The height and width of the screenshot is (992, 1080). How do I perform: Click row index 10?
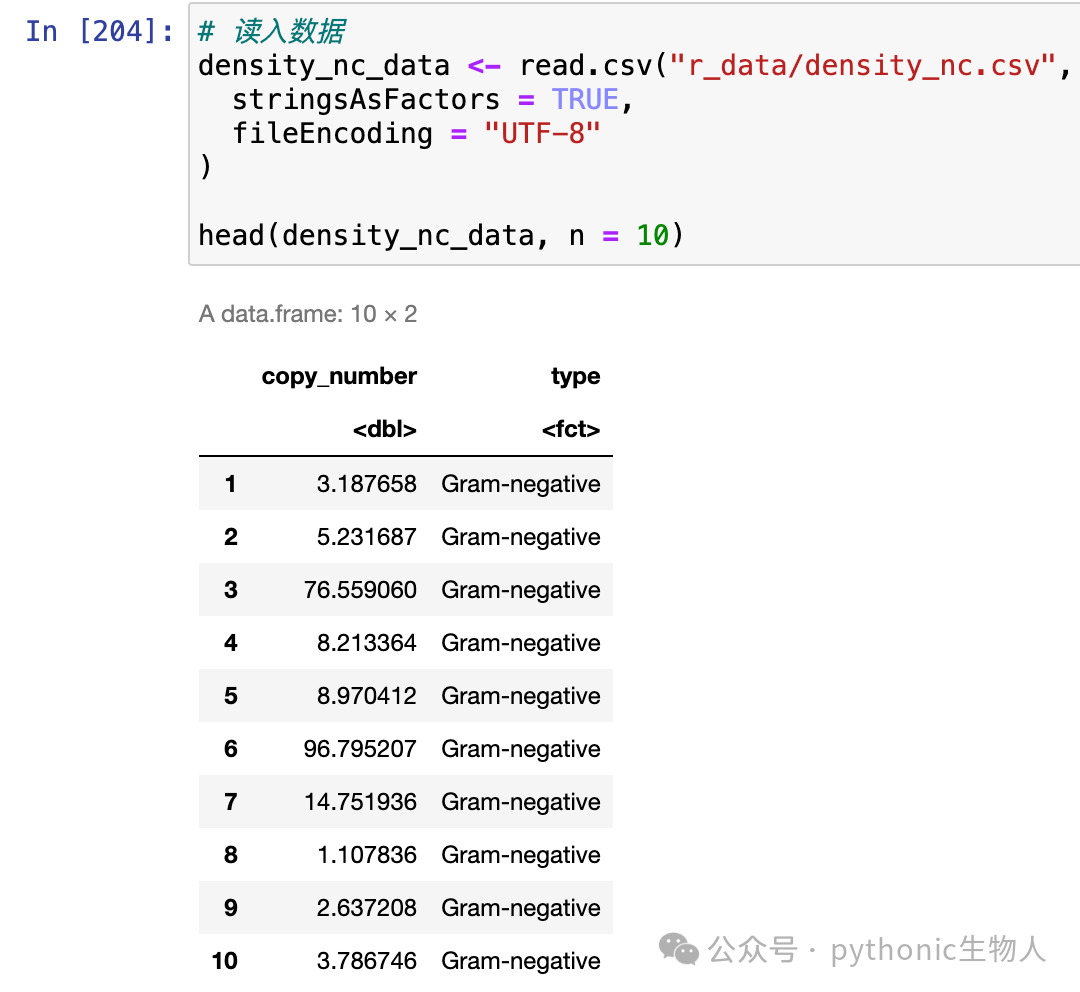[x=225, y=961]
